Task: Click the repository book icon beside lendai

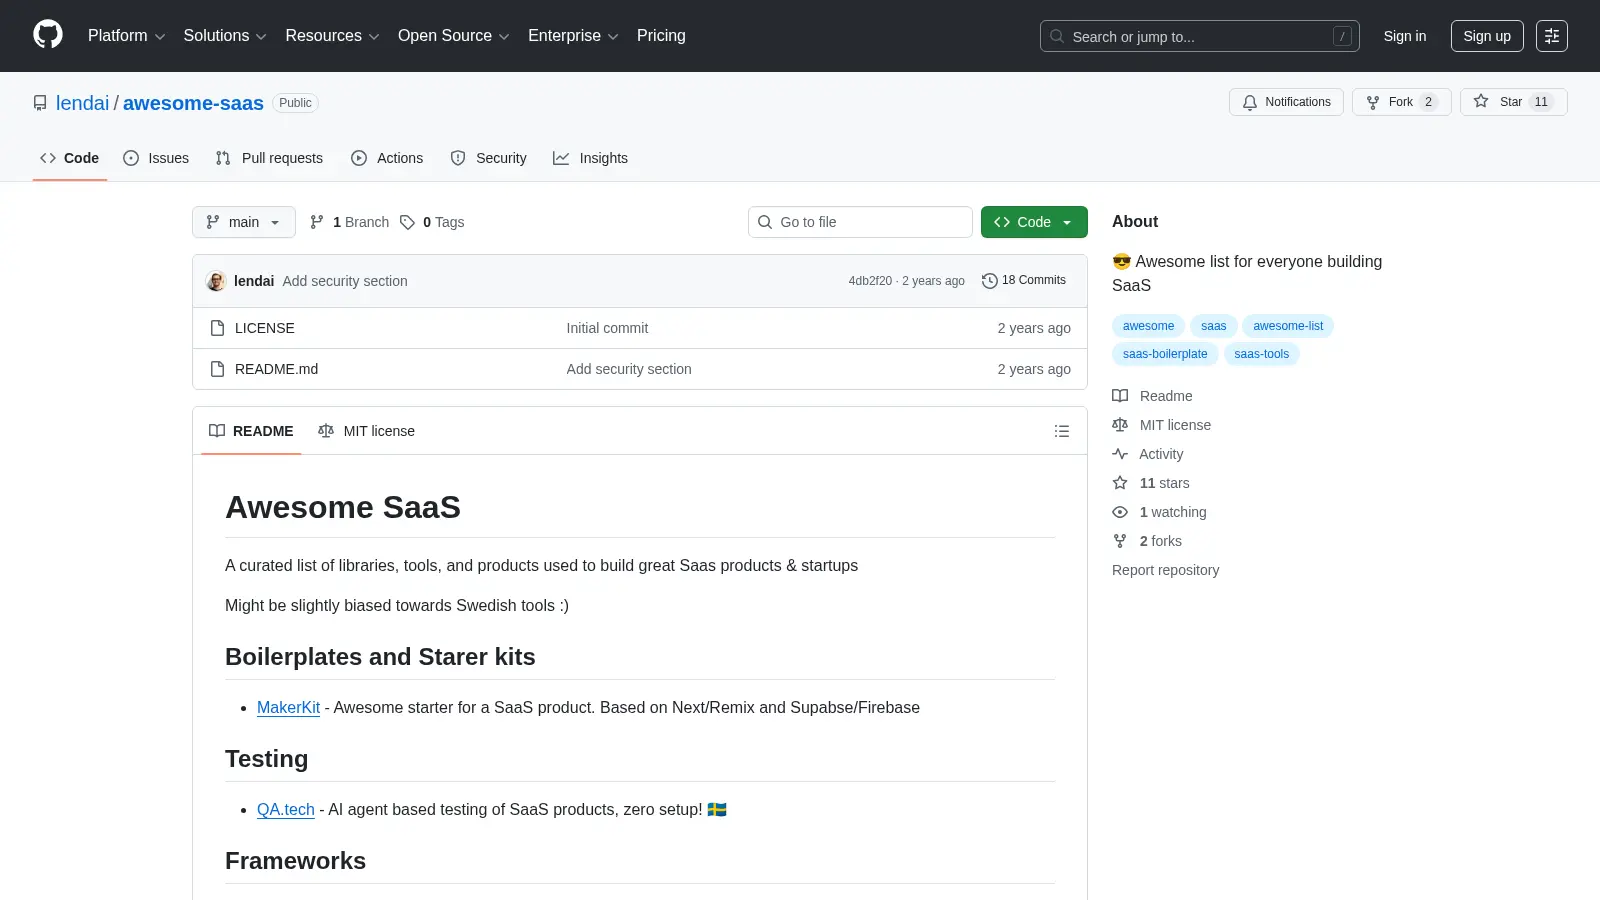Action: (x=40, y=103)
